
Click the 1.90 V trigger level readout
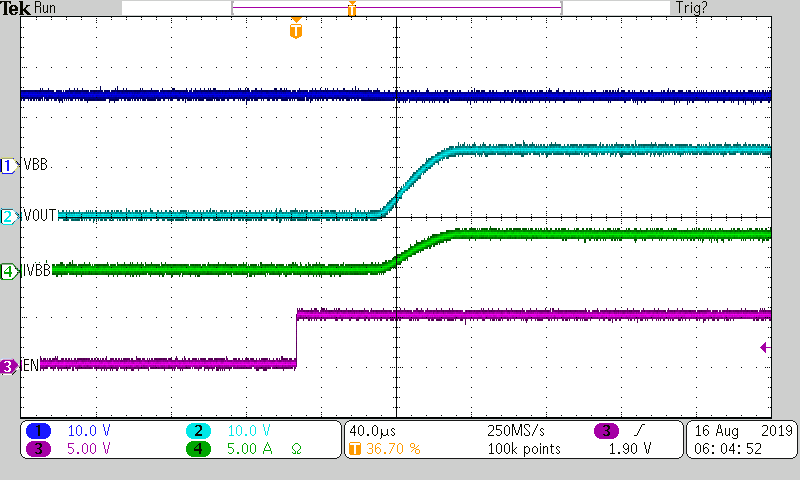click(630, 448)
